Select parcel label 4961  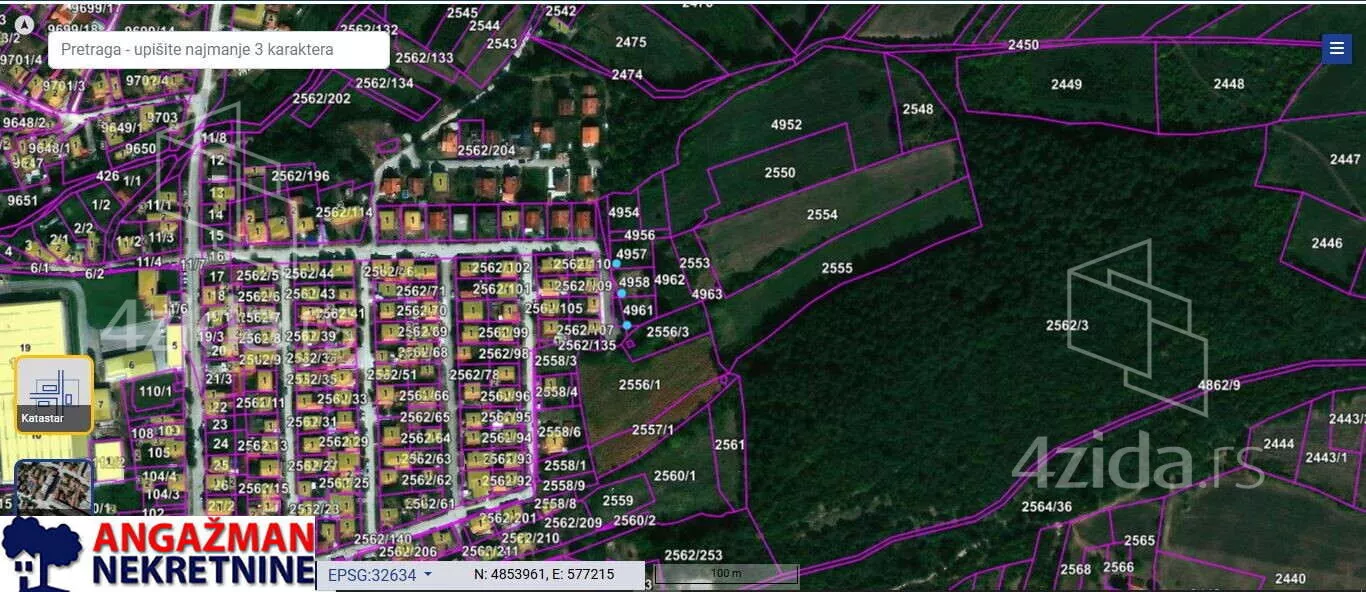(638, 311)
